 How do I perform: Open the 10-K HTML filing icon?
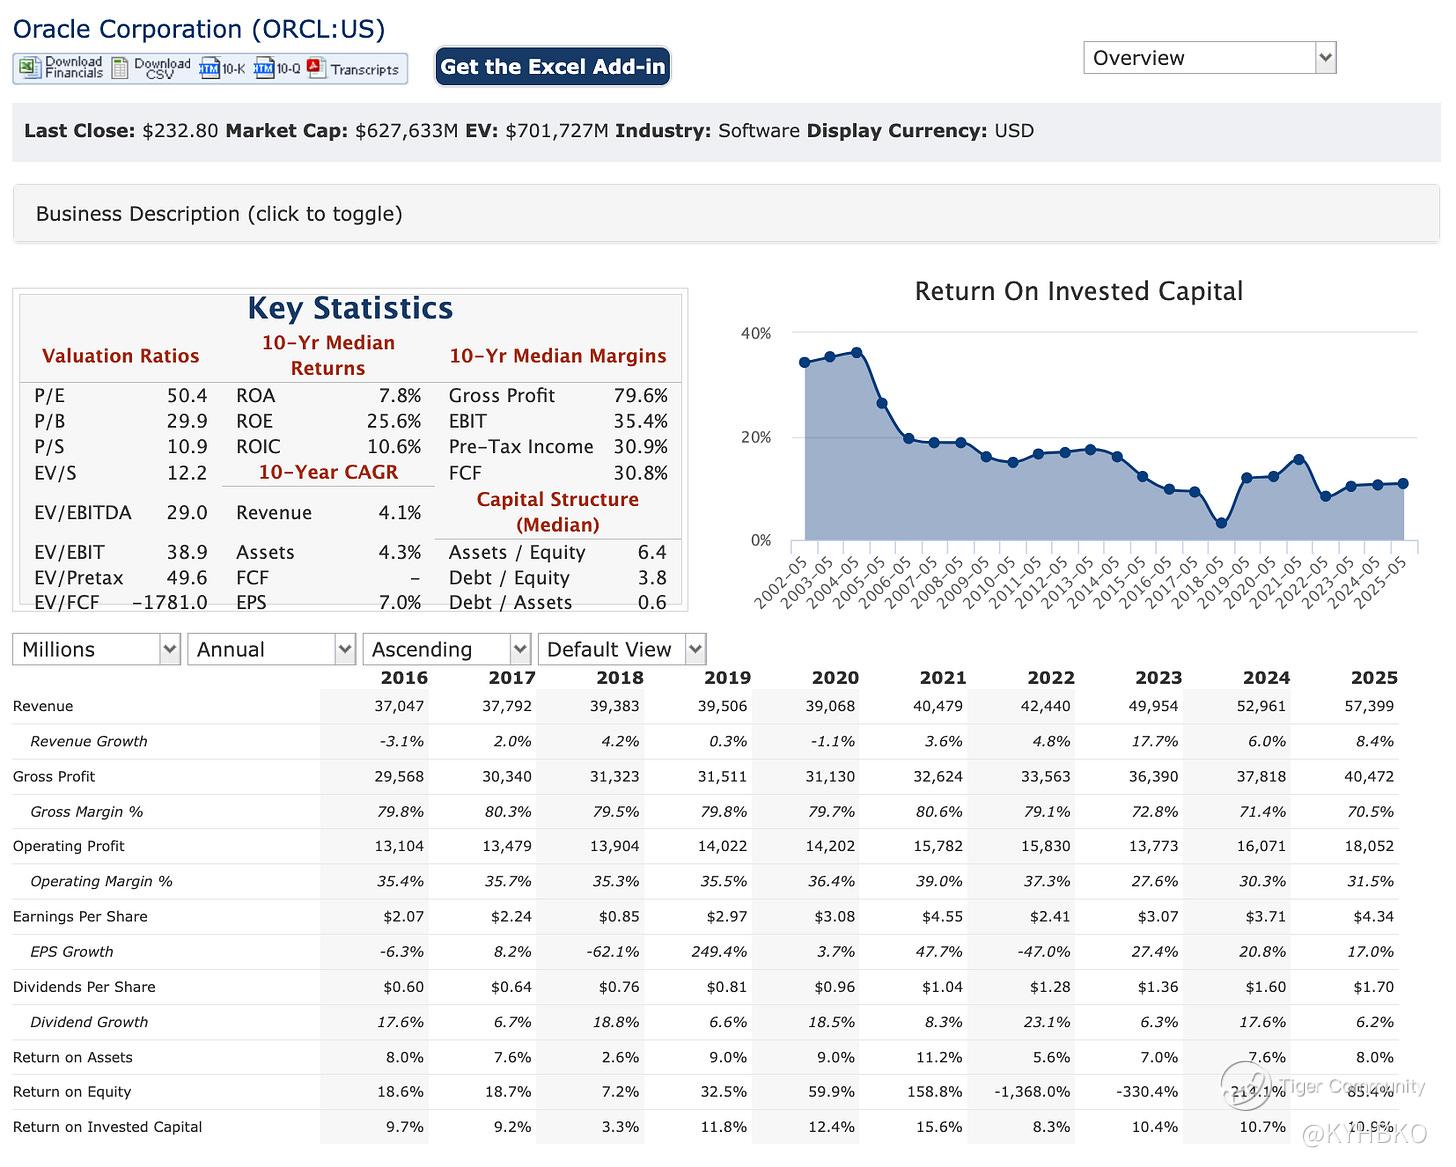[209, 68]
